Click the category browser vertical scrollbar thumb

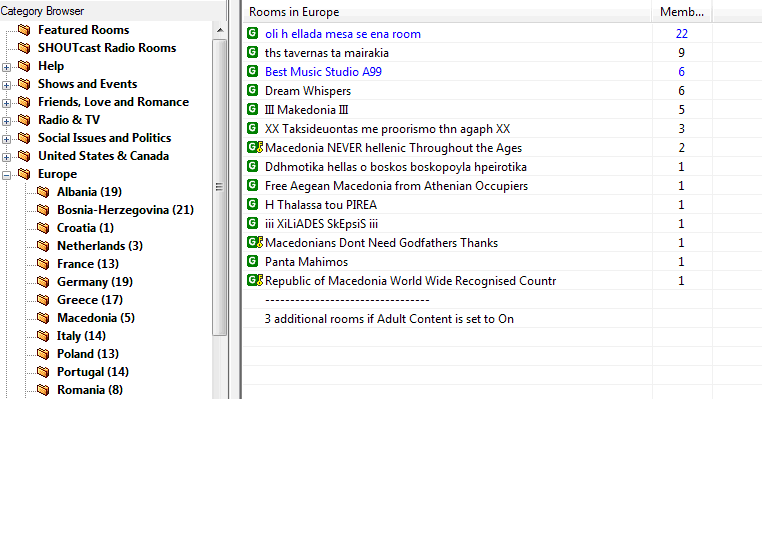point(220,187)
